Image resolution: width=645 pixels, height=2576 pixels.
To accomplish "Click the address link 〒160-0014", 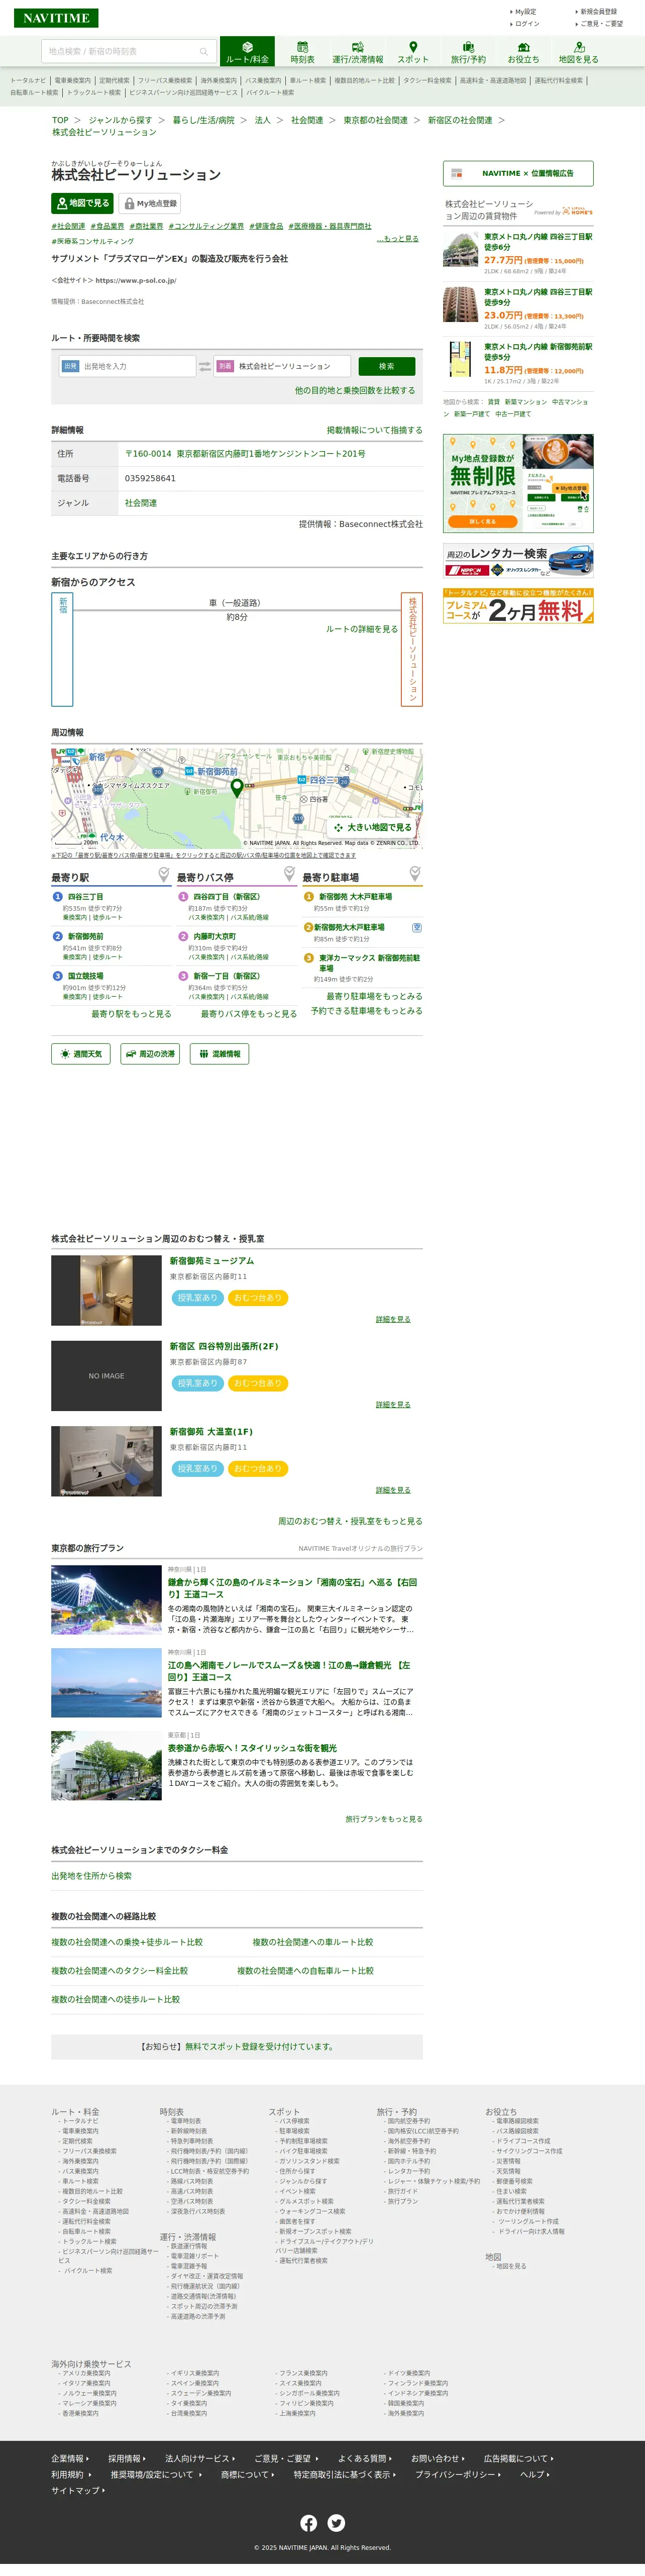I will 245,454.
